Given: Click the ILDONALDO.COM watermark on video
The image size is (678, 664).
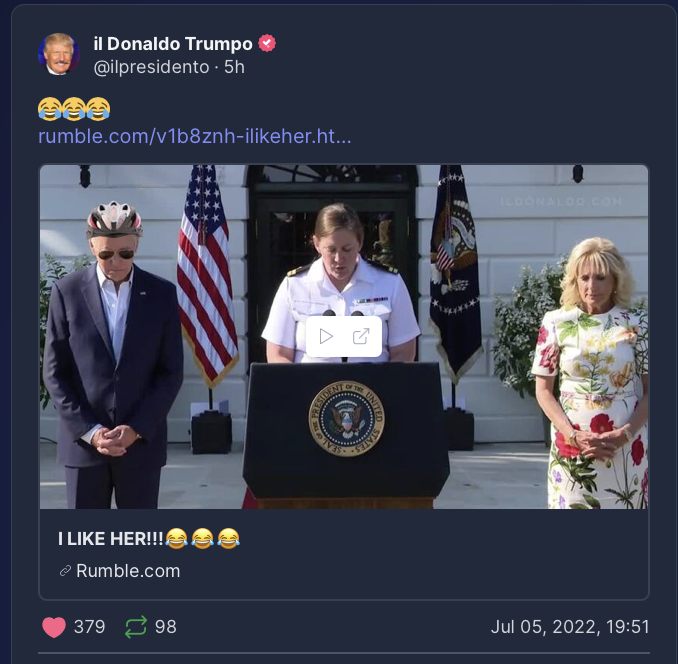Looking at the screenshot, I should pyautogui.click(x=561, y=201).
